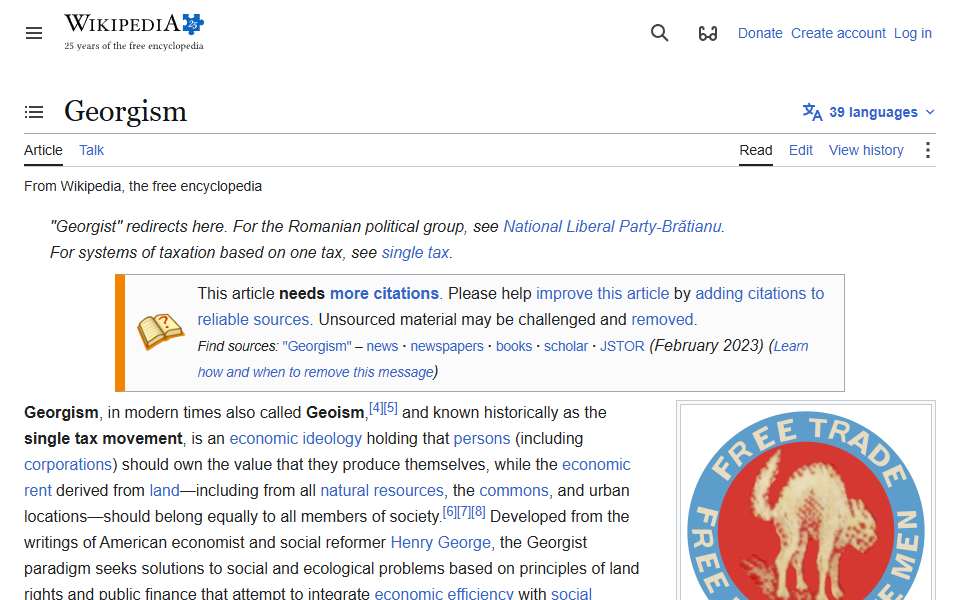Click the newspapers sources link
Image resolution: width=960 pixels, height=600 pixels.
446,346
